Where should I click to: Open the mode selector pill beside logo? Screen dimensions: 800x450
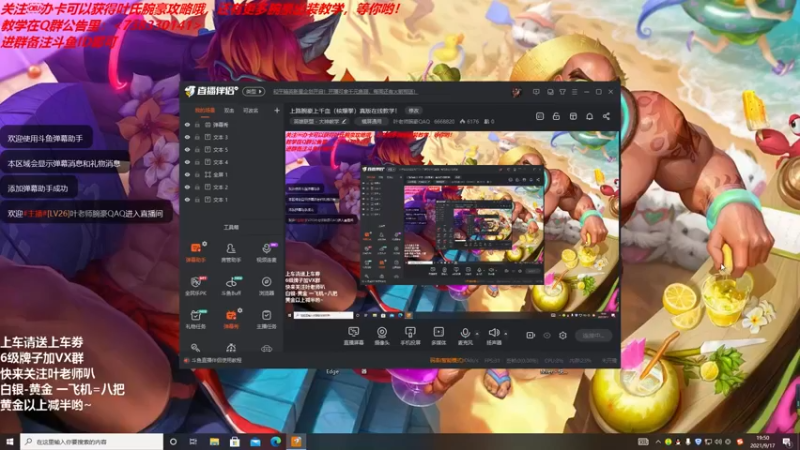pyautogui.click(x=254, y=92)
